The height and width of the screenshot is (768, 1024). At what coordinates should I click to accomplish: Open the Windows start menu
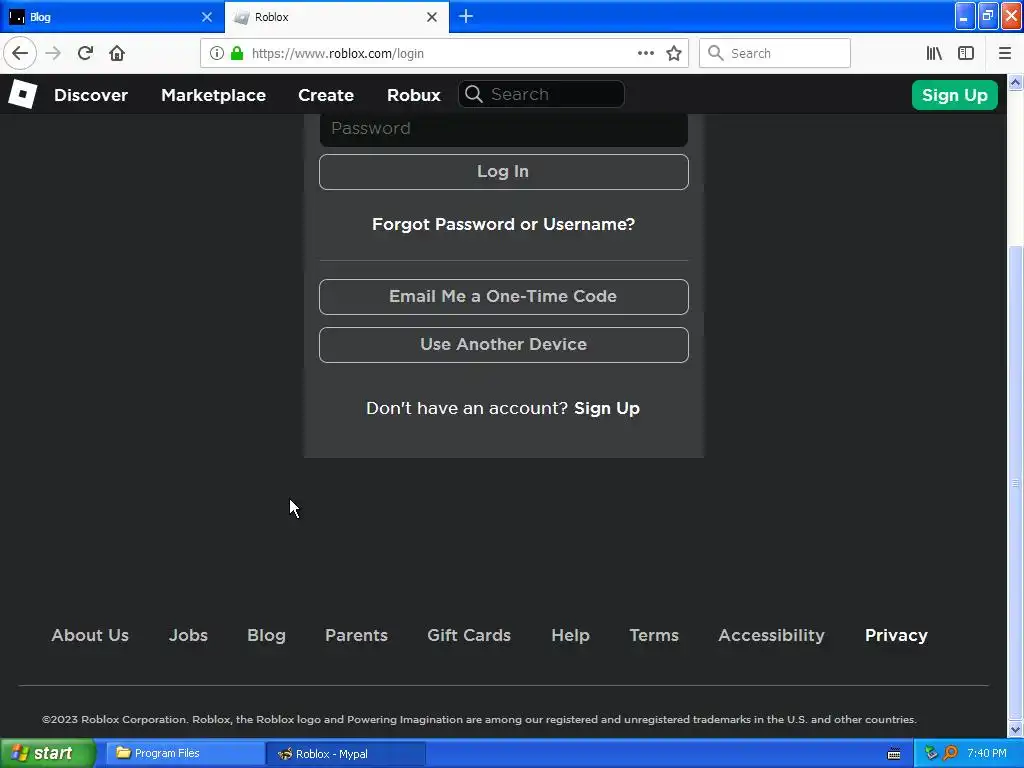pos(48,753)
